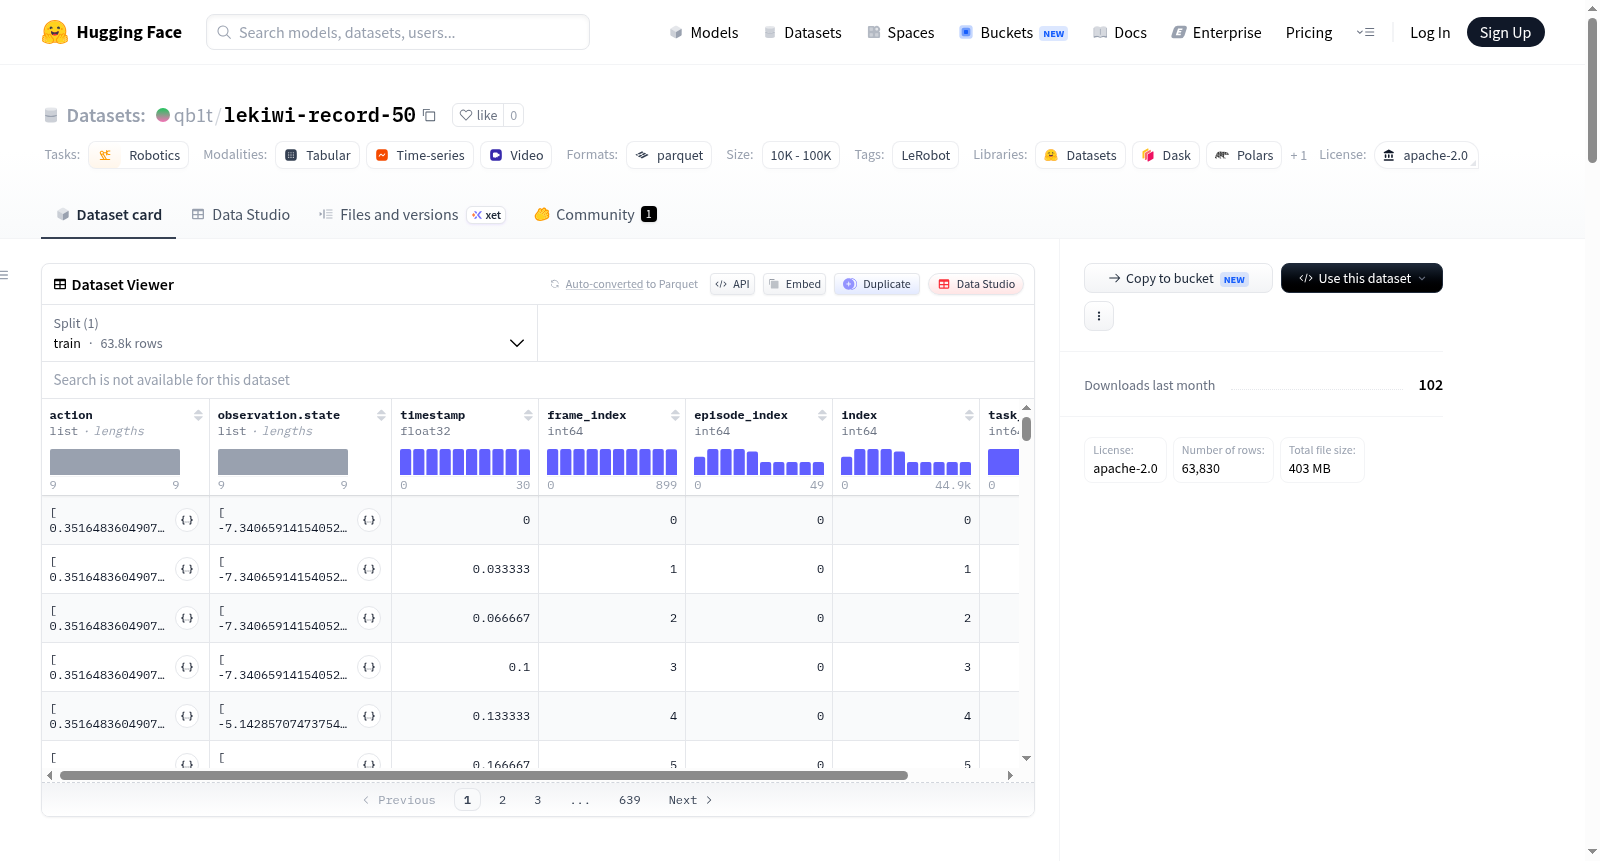Screen dimensions: 1600x861
Task: Click the table horizontal scrollbar
Action: coord(484,775)
